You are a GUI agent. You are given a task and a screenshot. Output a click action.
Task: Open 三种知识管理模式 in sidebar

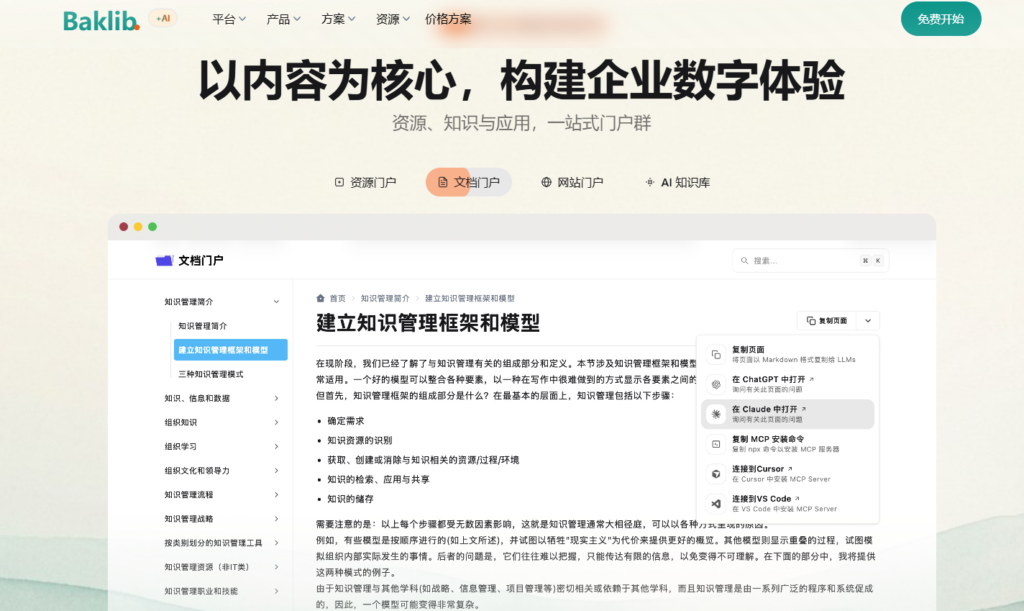210,374
